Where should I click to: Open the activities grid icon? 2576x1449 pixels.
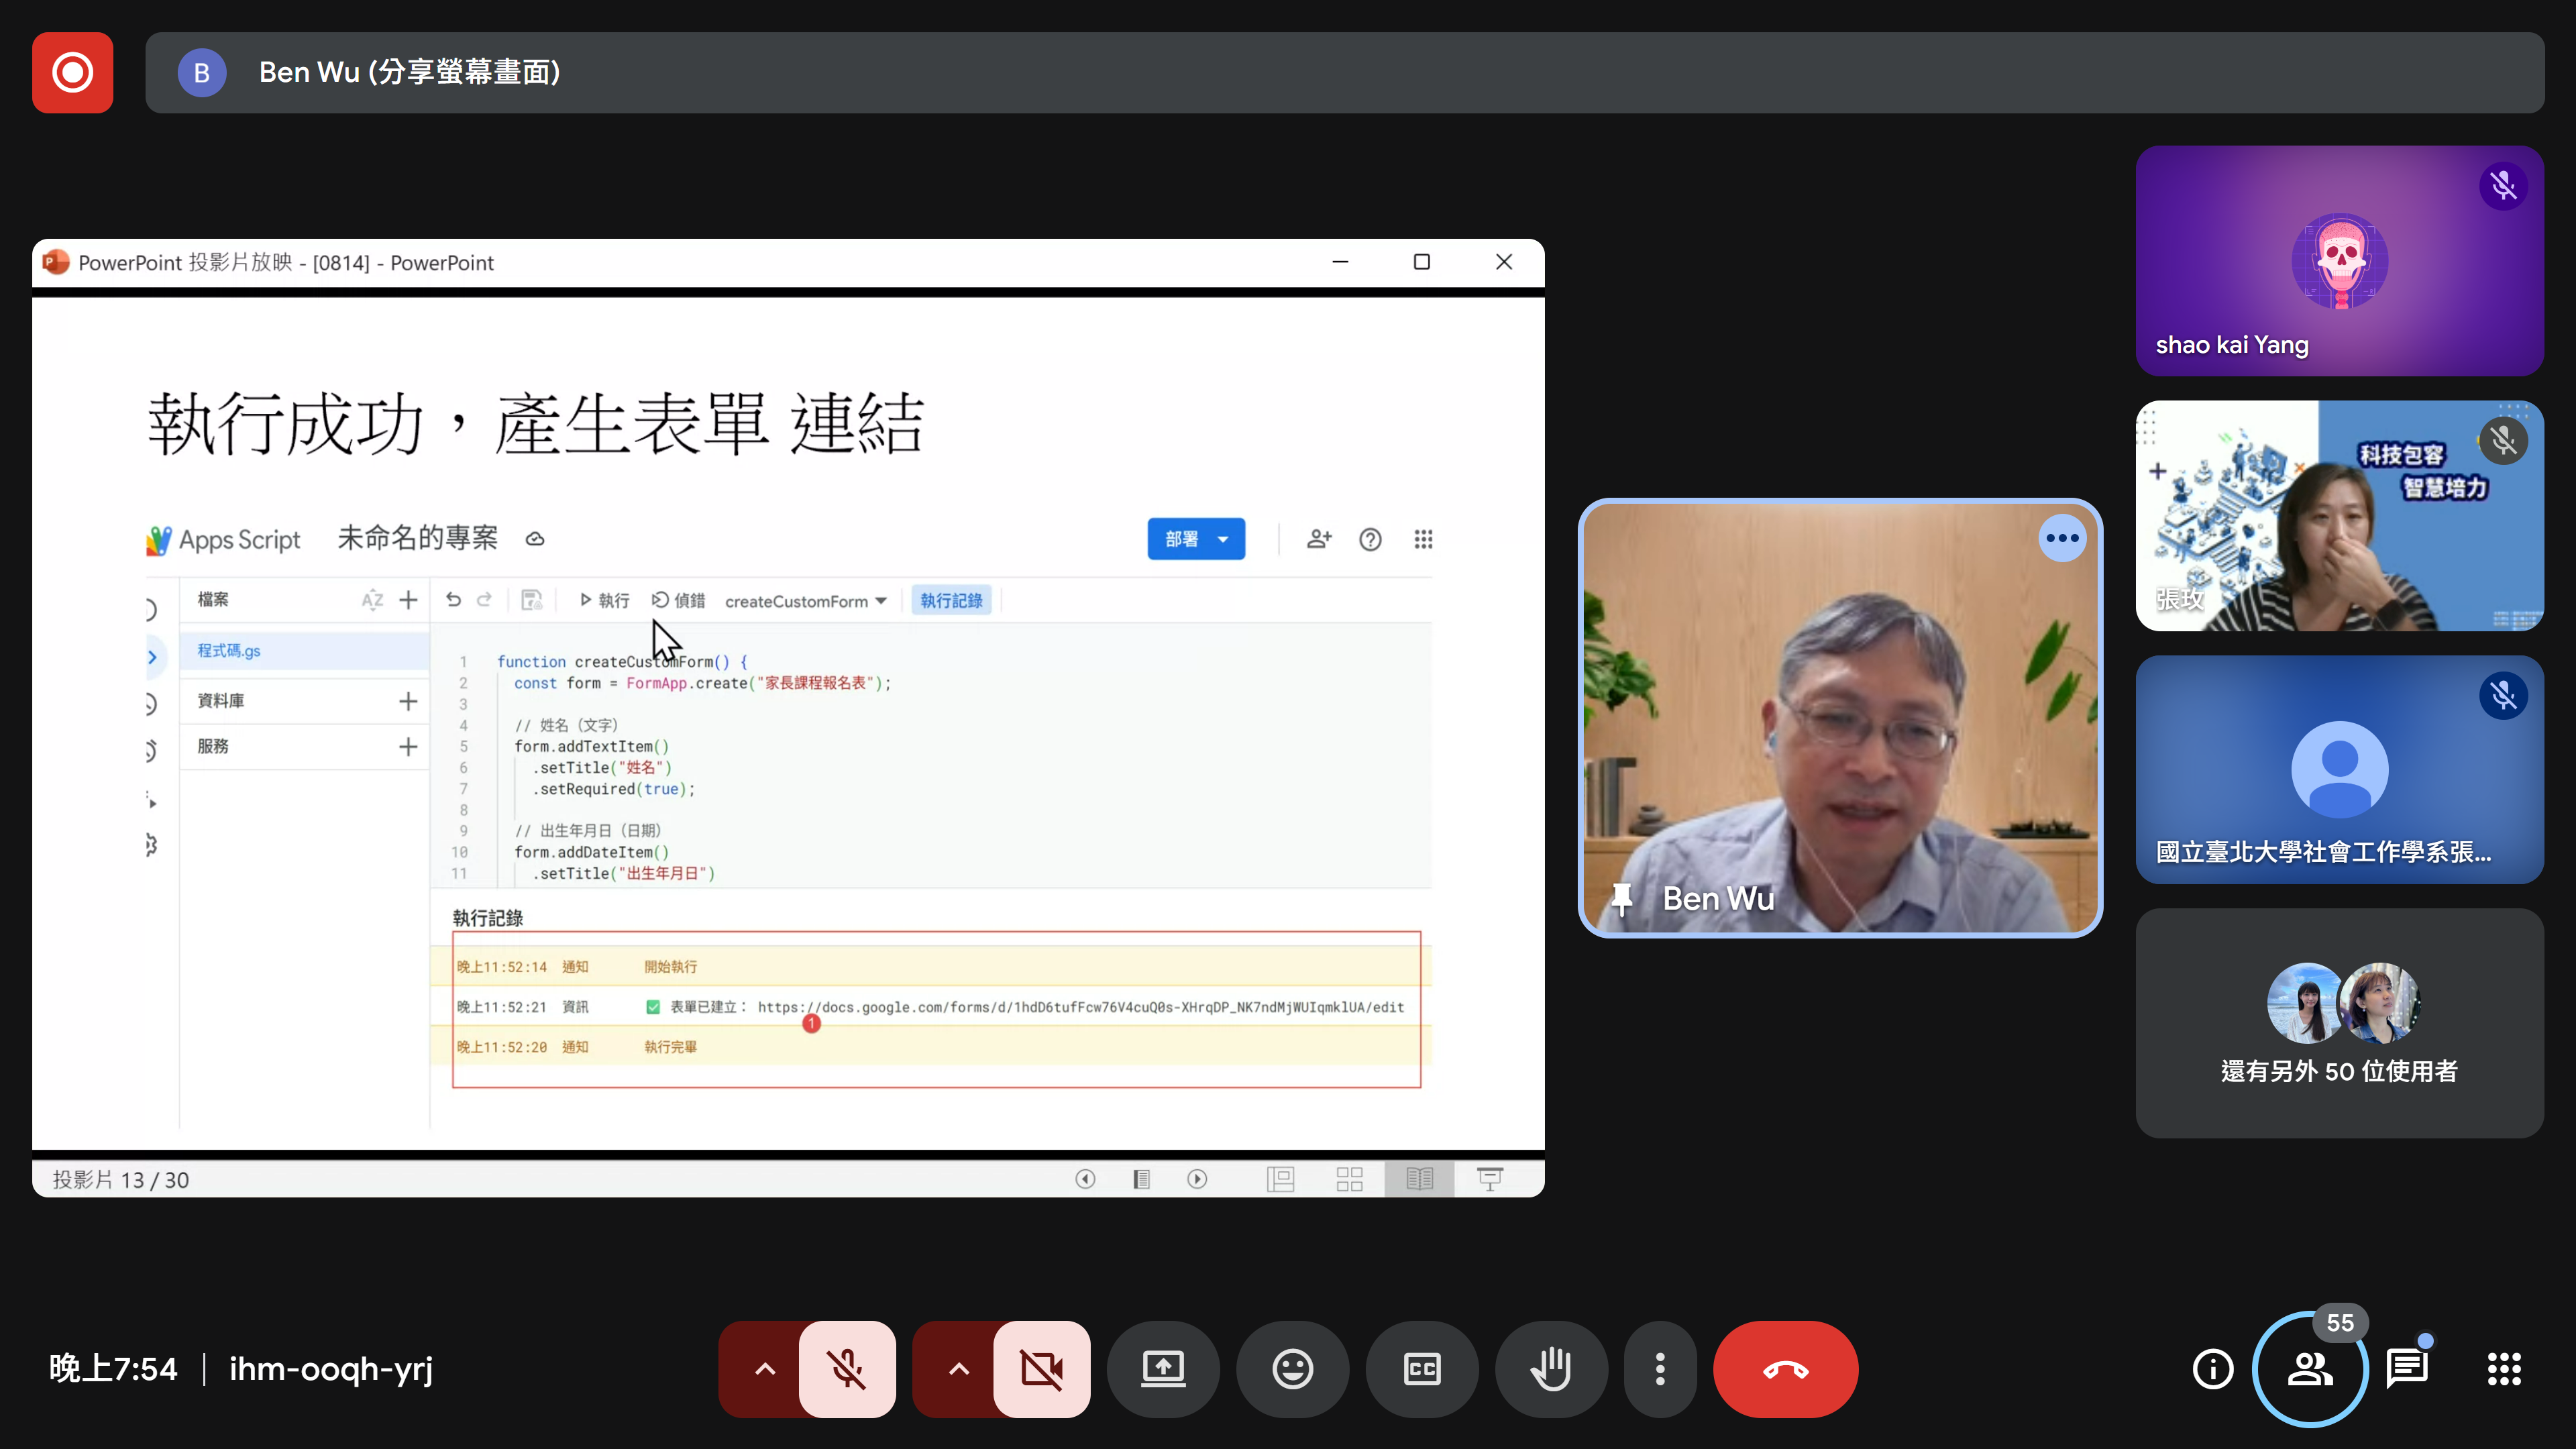coord(2504,1369)
